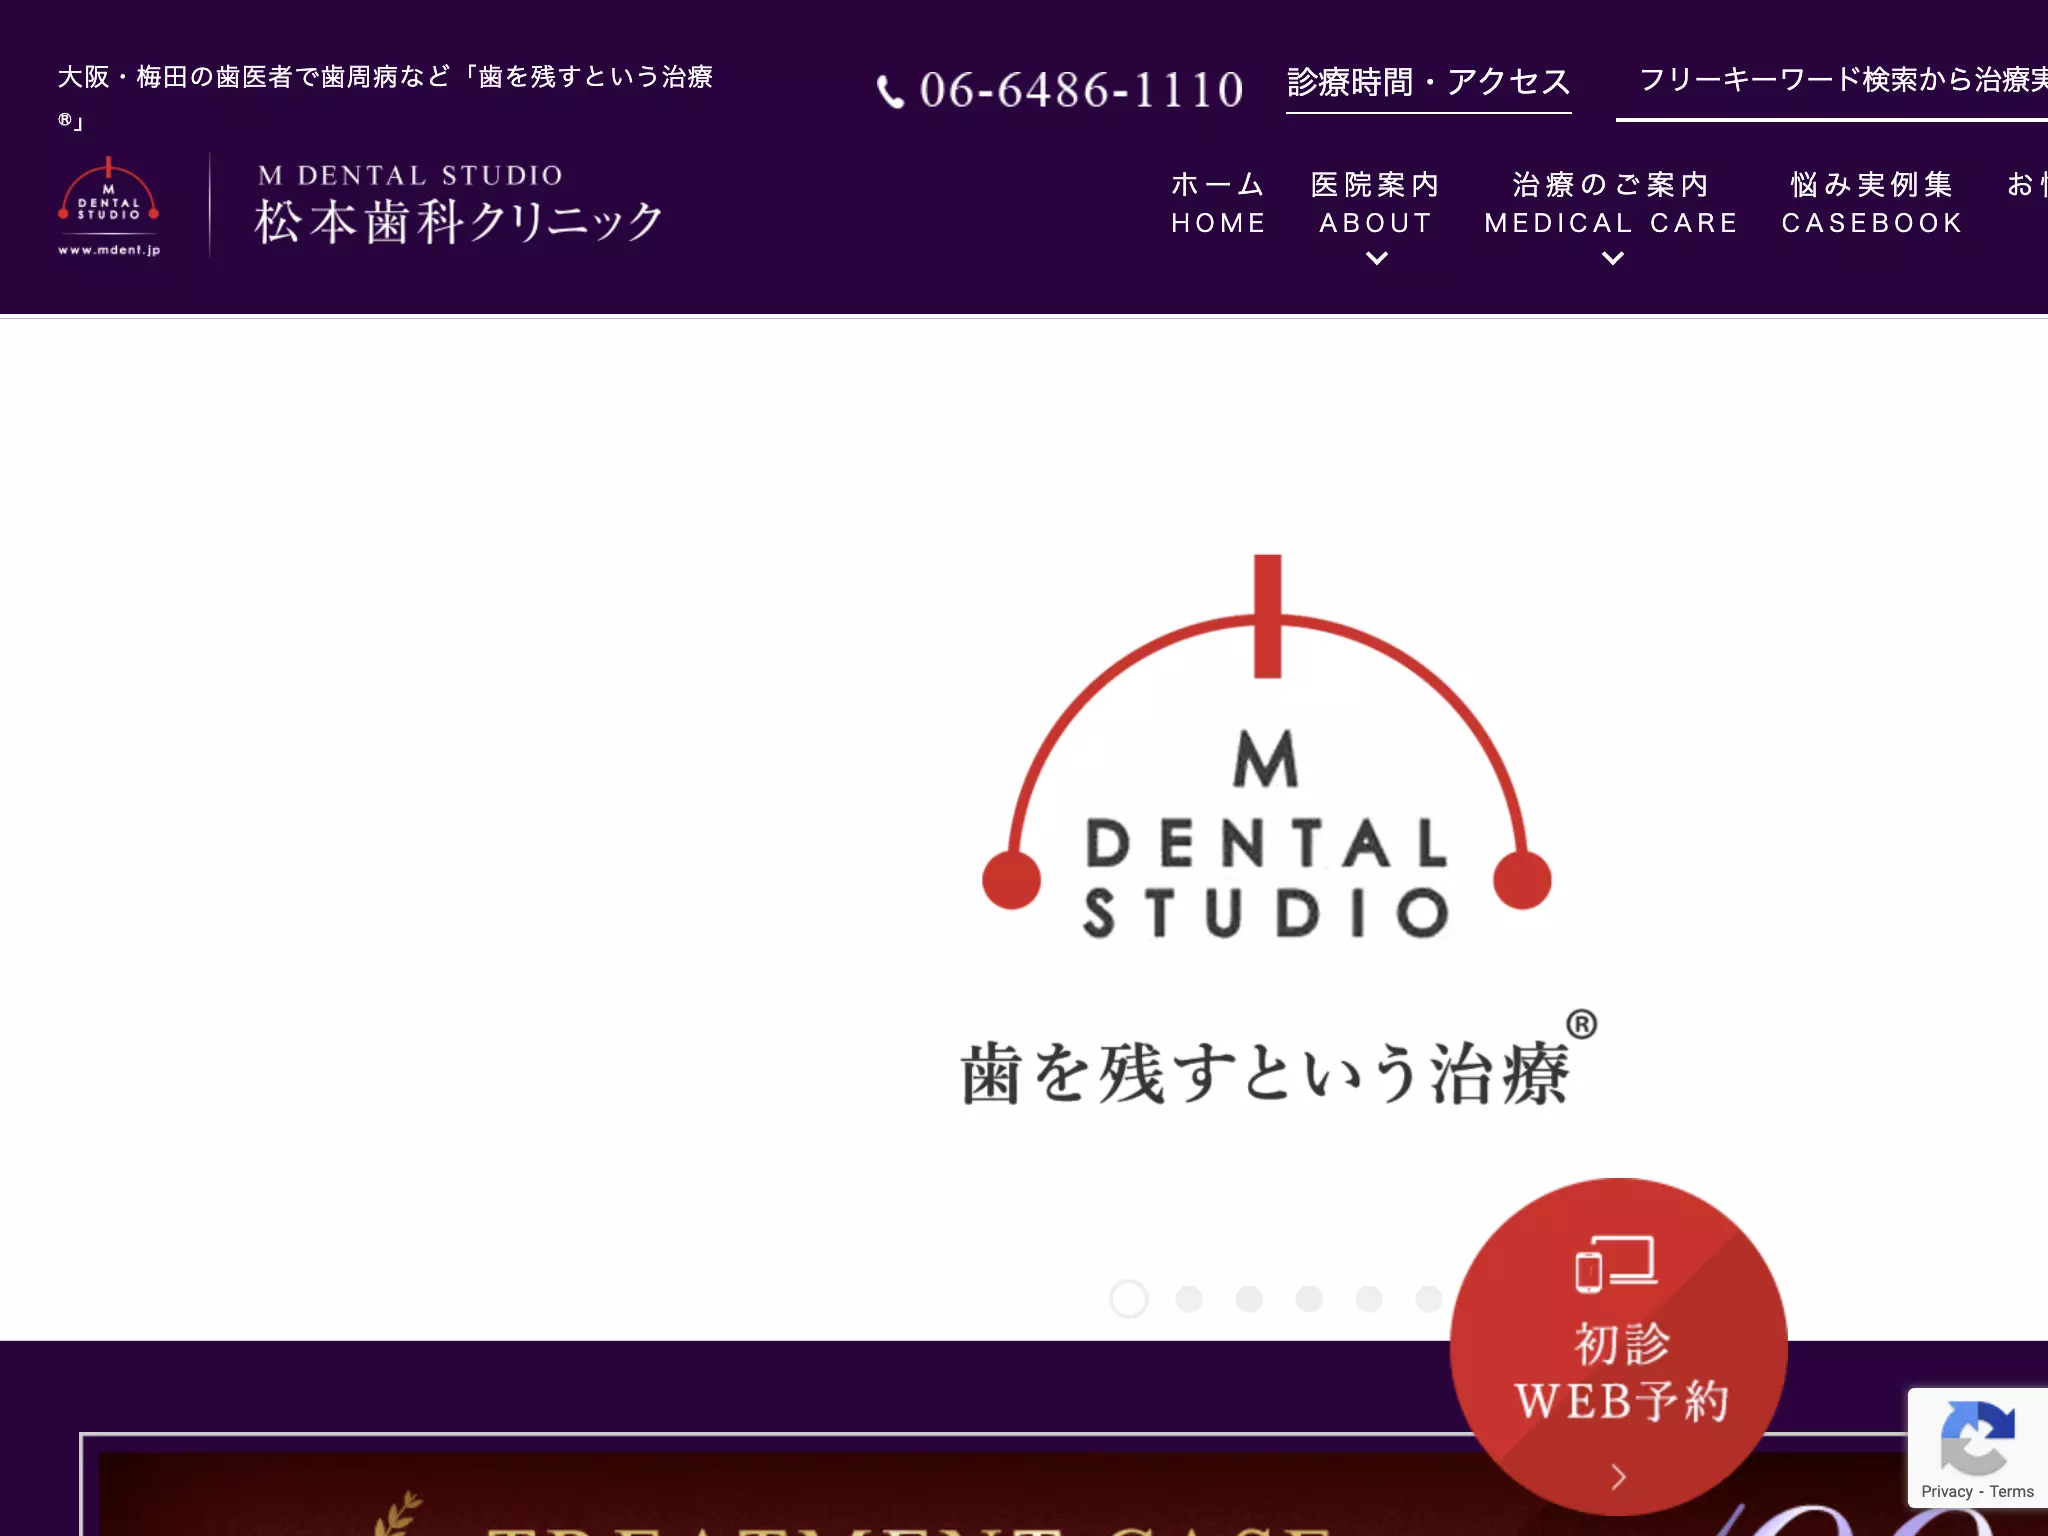
Task: Call the number 06-6486-1110
Action: point(1081,90)
